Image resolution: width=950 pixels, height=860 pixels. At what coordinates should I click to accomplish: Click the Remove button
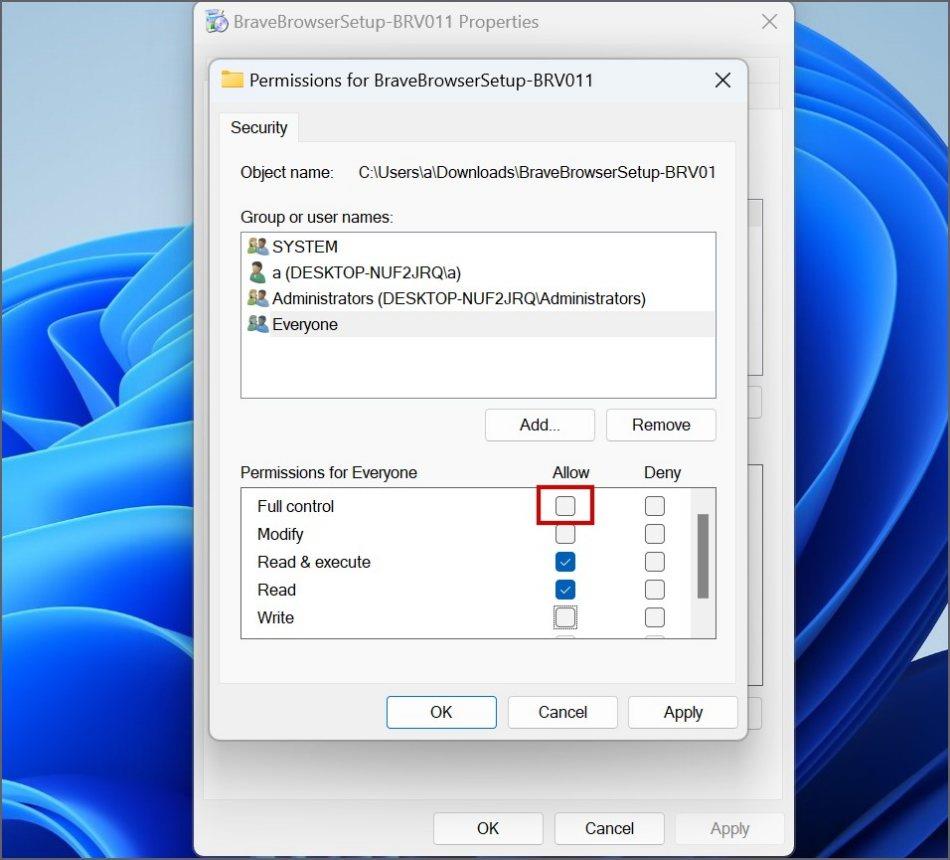pyautogui.click(x=661, y=425)
